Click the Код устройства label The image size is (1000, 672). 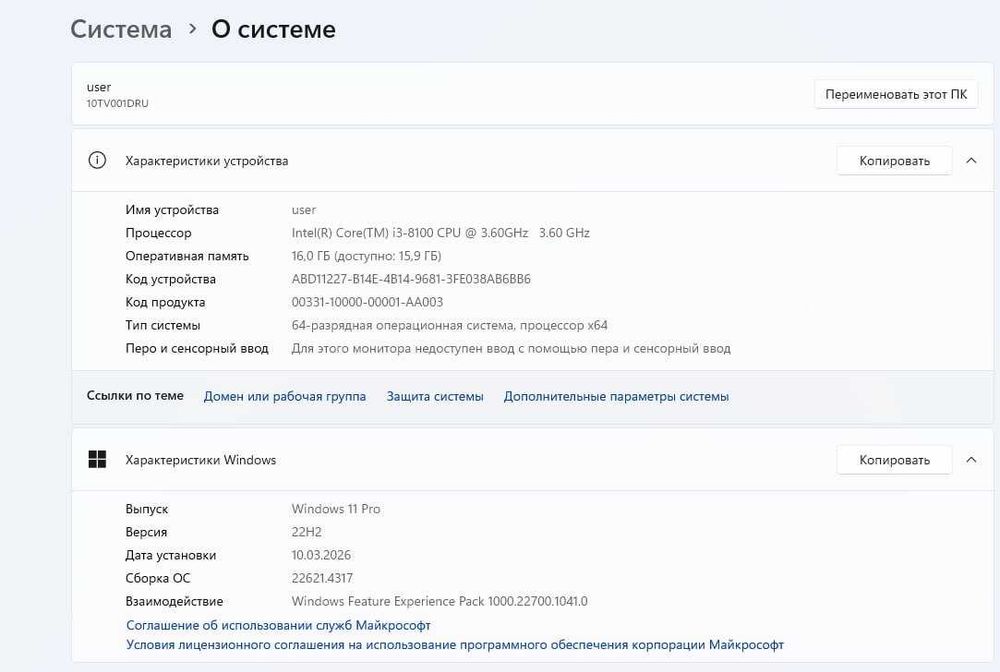point(170,279)
